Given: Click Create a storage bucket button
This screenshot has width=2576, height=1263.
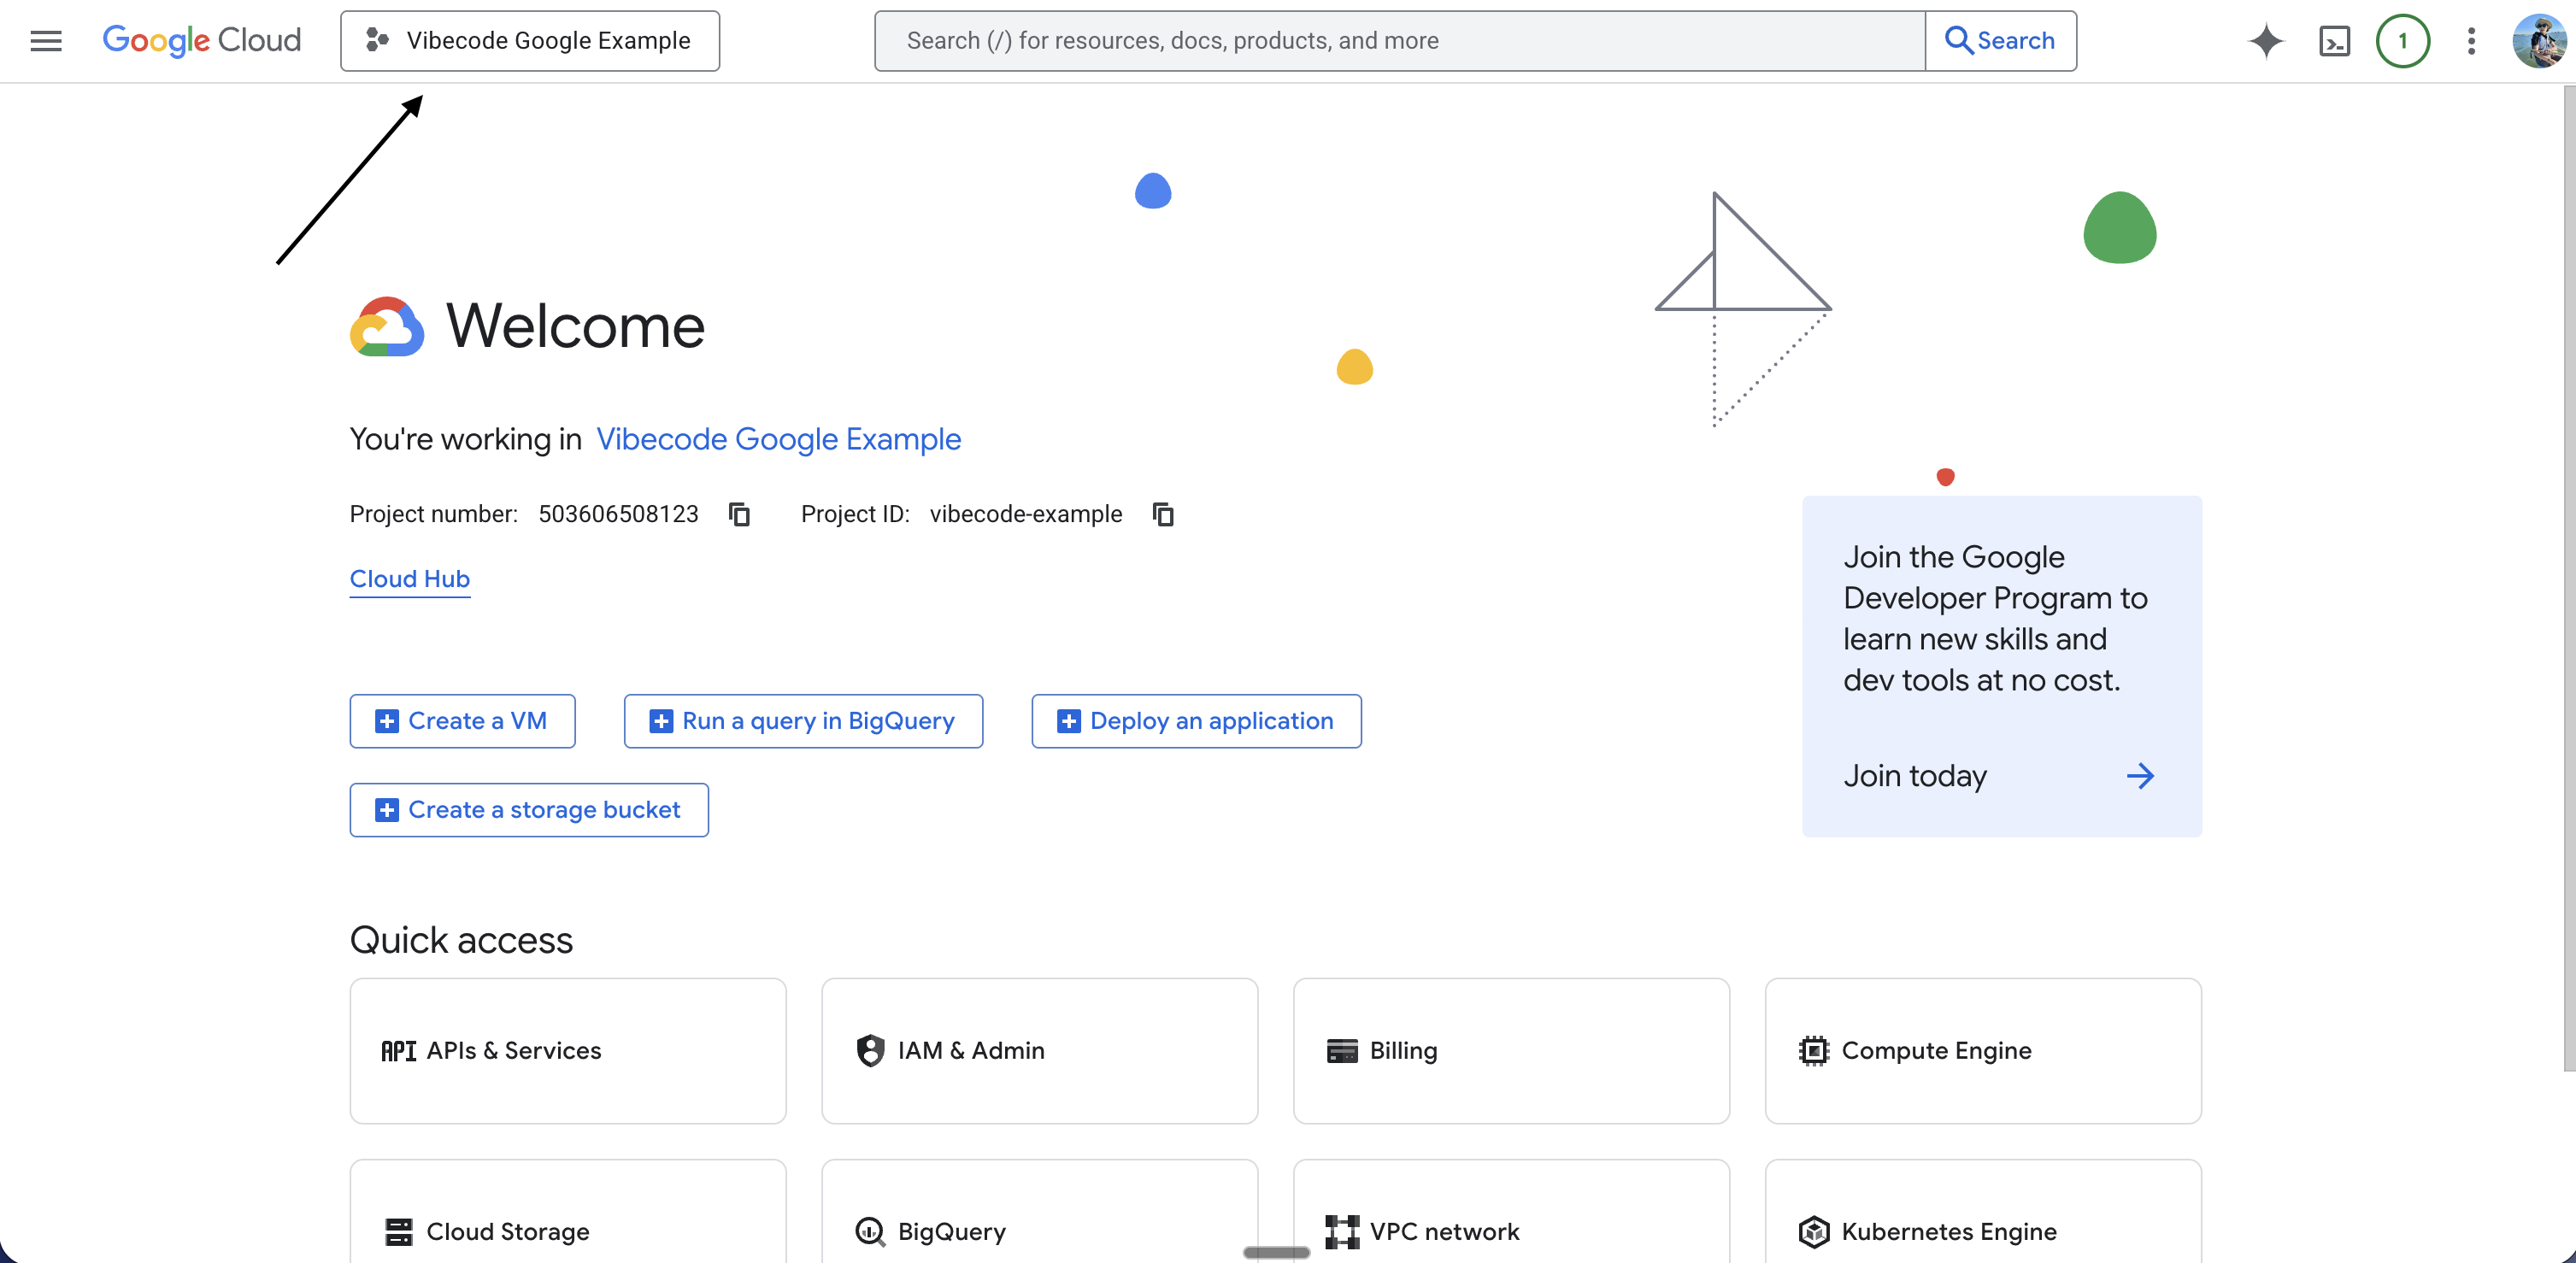Looking at the screenshot, I should pos(529,810).
